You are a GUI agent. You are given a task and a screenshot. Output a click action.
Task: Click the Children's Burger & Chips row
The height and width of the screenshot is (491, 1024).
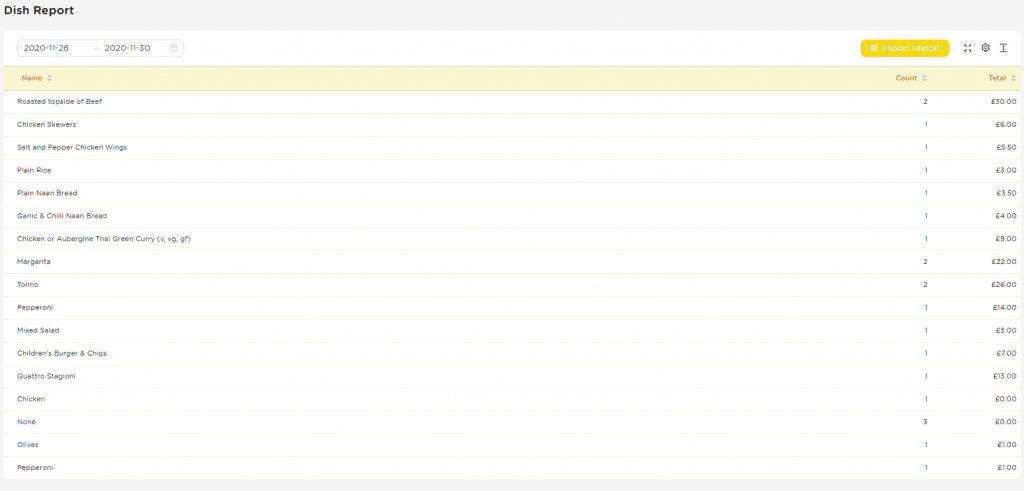512,354
